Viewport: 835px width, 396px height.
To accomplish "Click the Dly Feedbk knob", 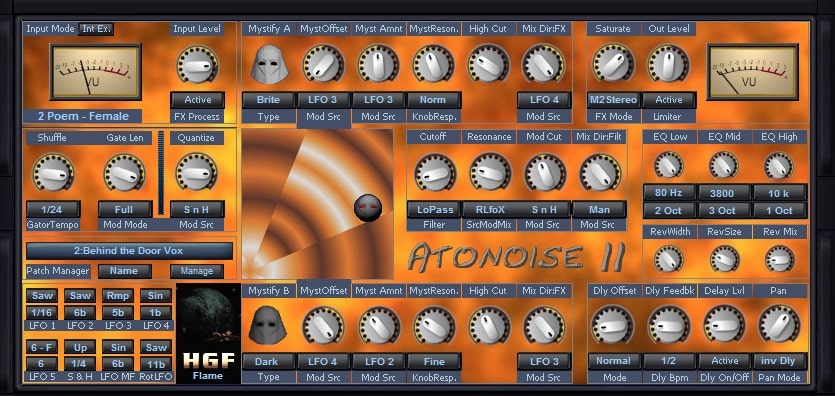I will [x=668, y=325].
